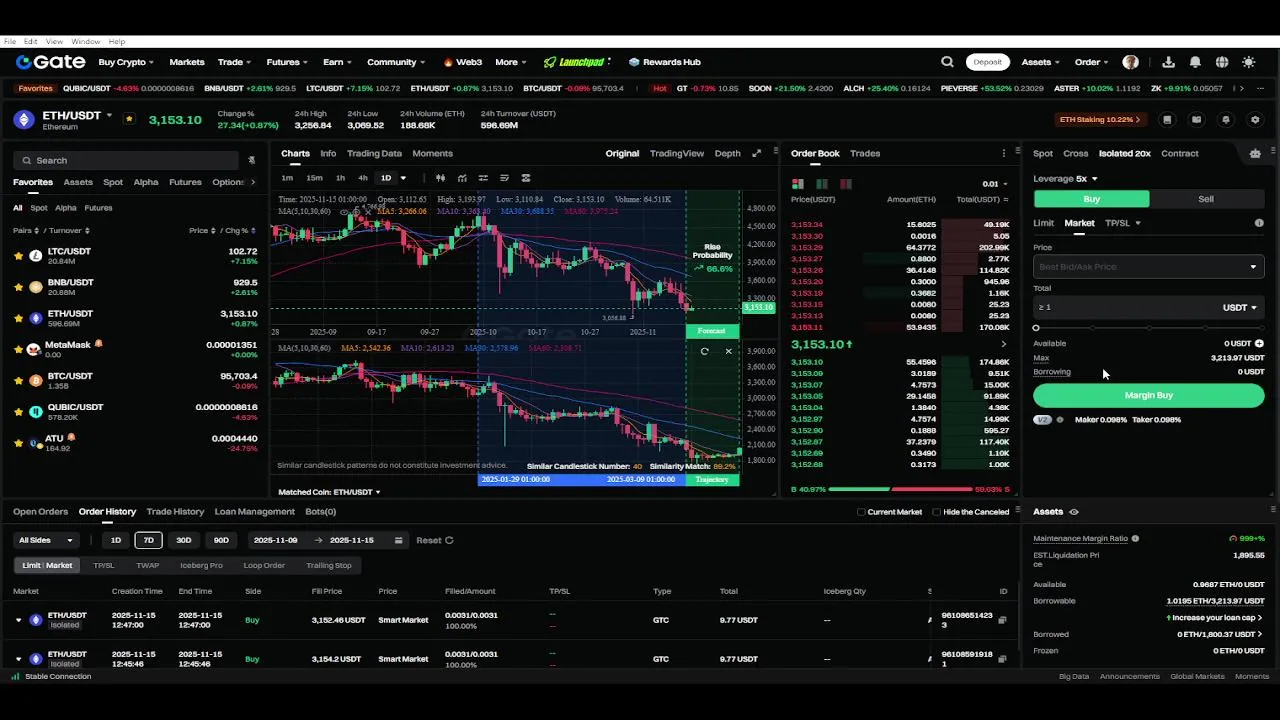Open the trading bot robot icon
The image size is (1280, 720).
click(1255, 153)
